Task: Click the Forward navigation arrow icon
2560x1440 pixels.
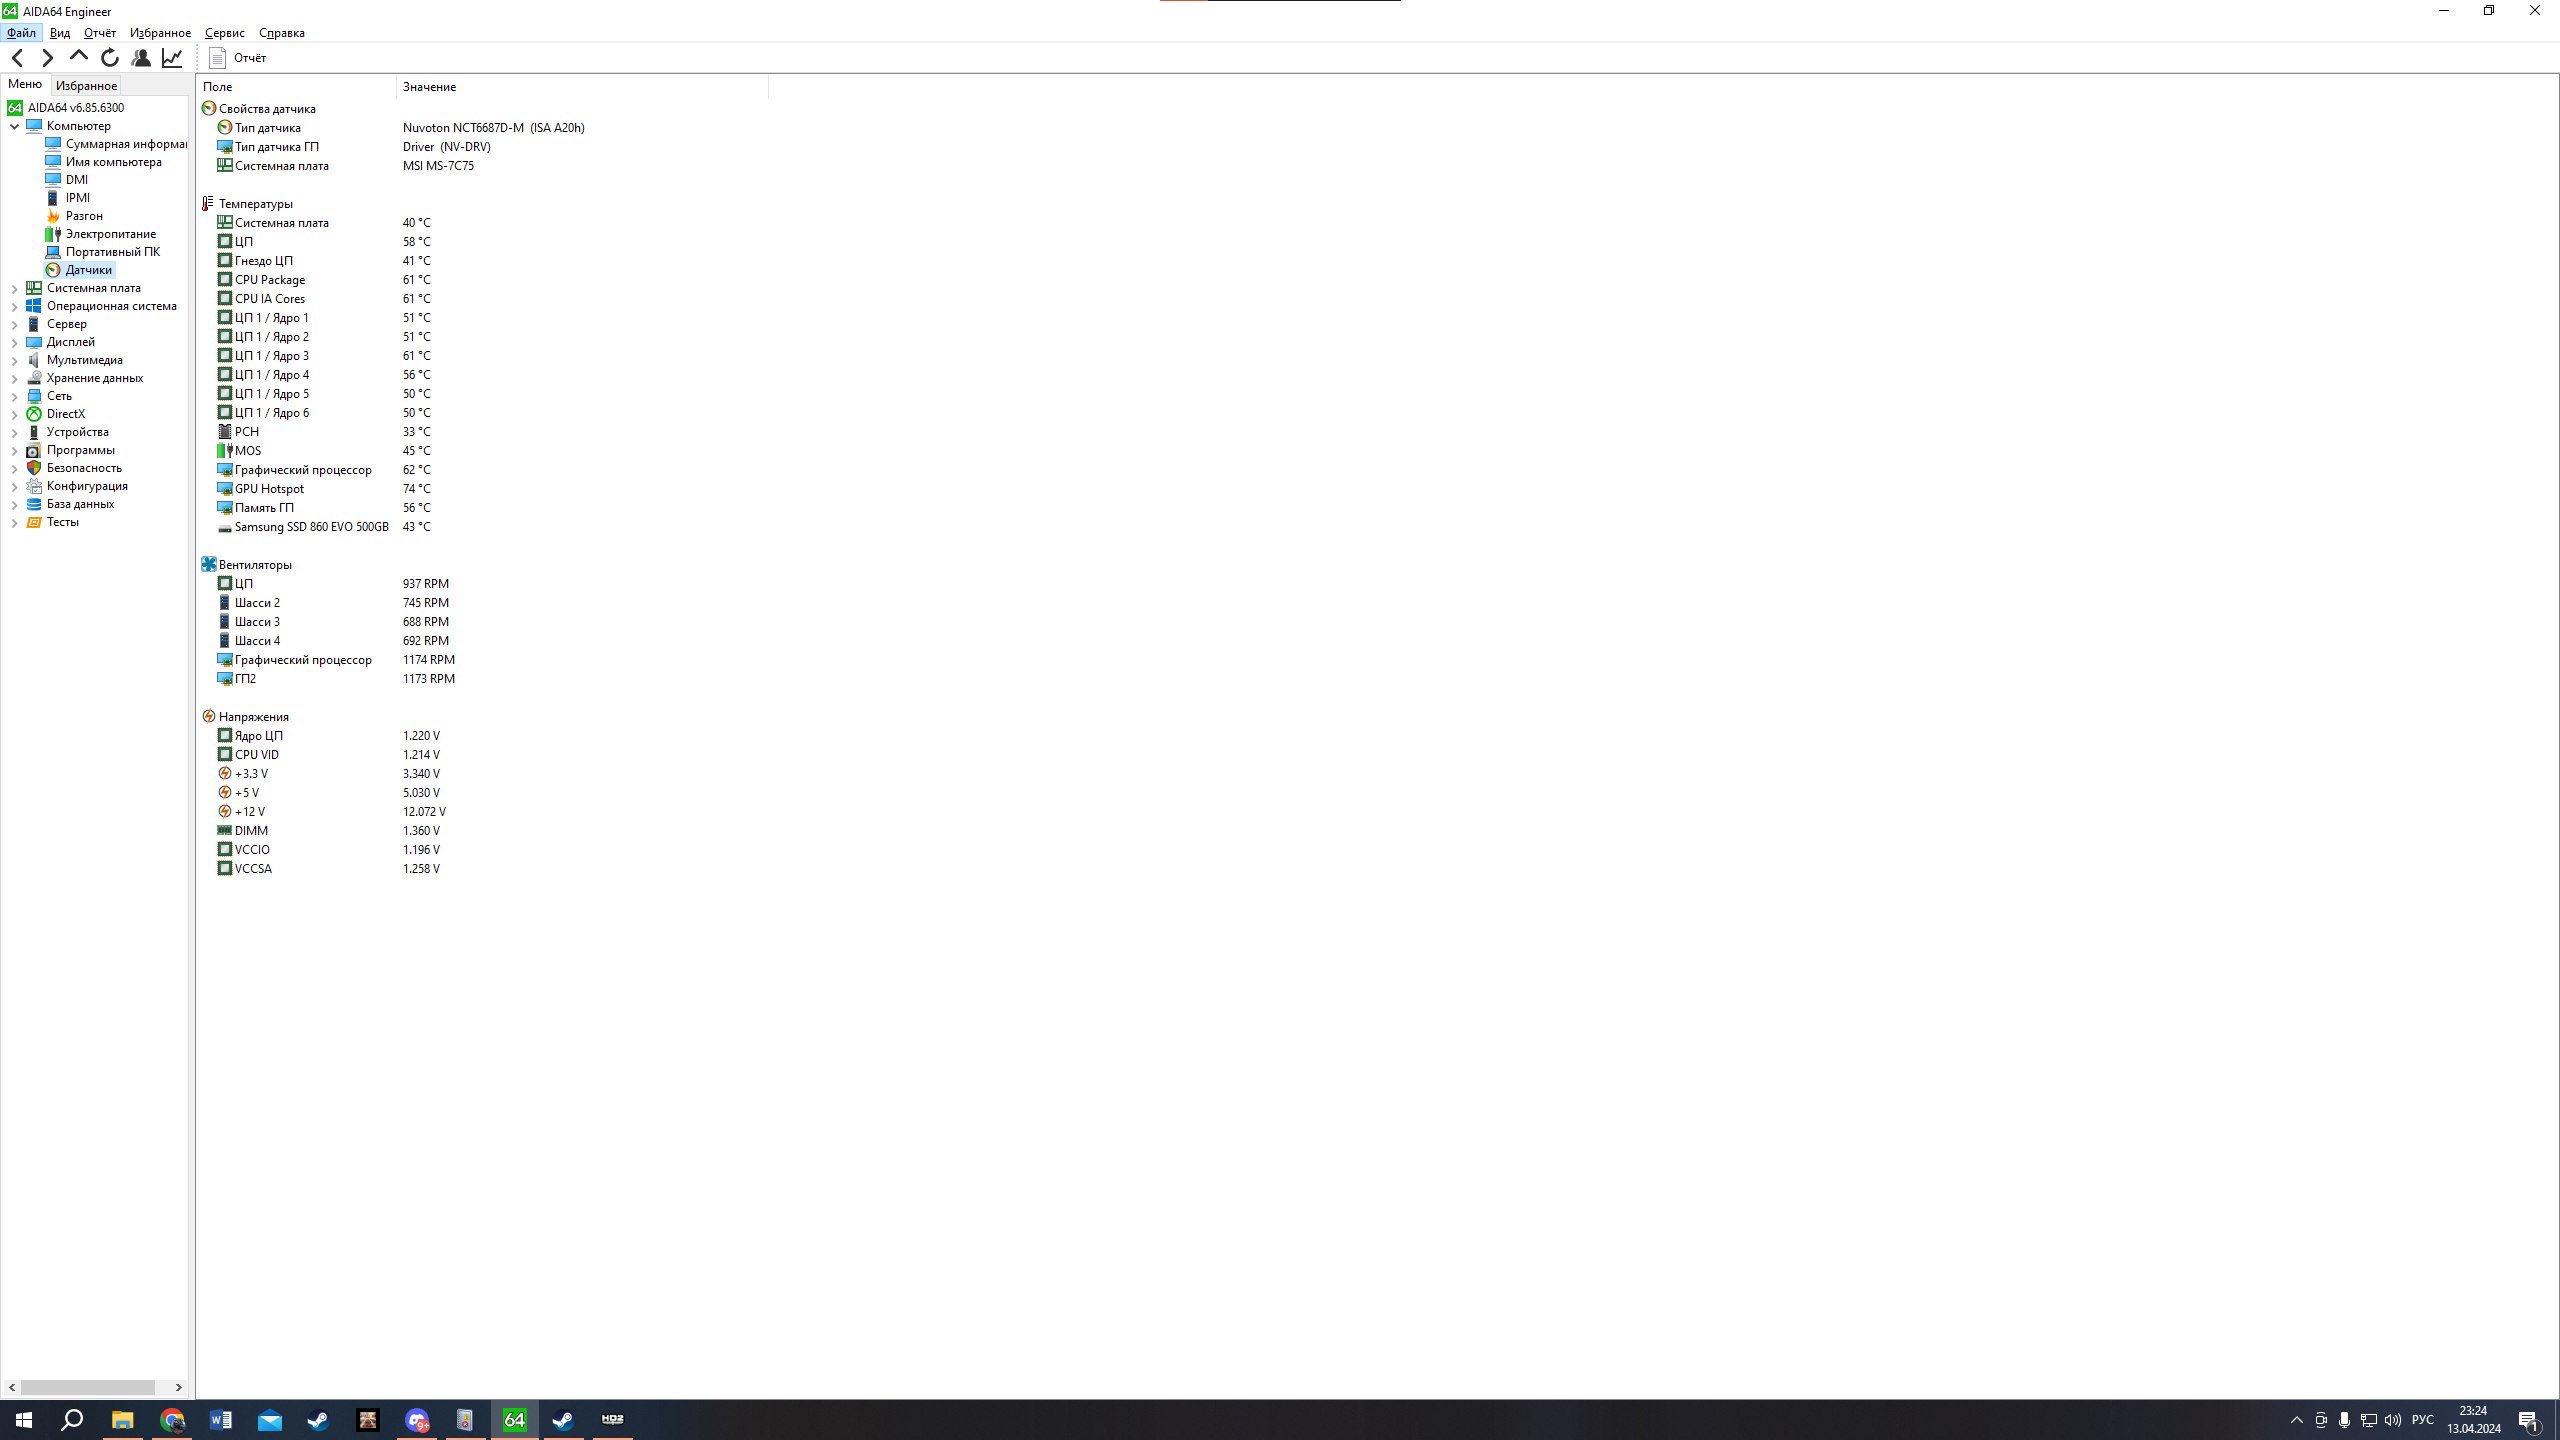Action: click(47, 56)
